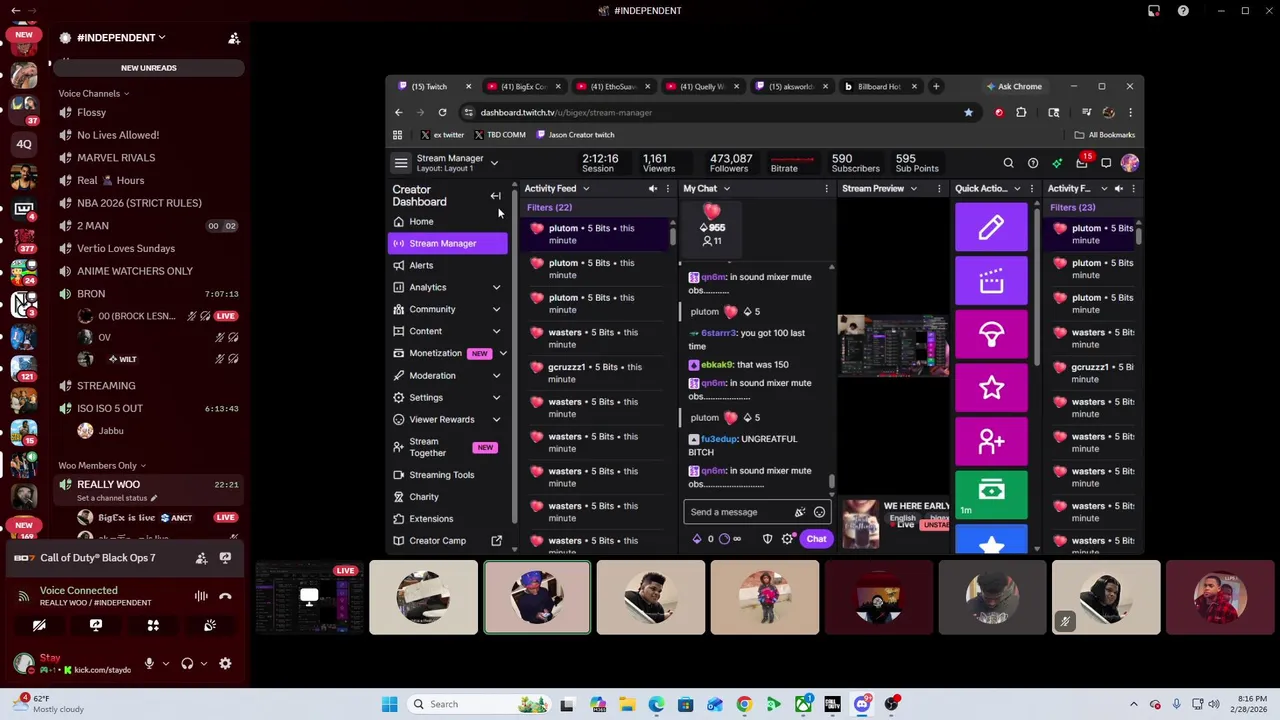Click the green money ad quick action tile
Image resolution: width=1280 pixels, height=720 pixels.
991,496
